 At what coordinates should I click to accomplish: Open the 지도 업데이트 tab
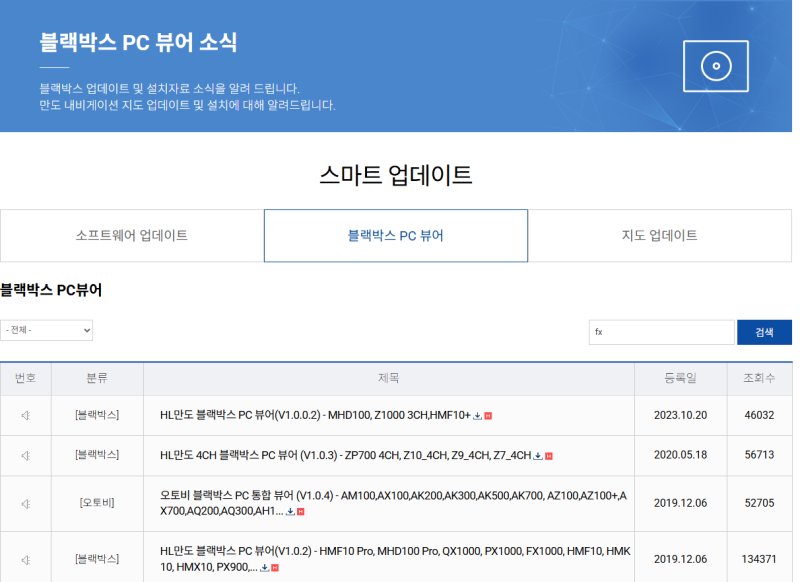click(x=660, y=236)
